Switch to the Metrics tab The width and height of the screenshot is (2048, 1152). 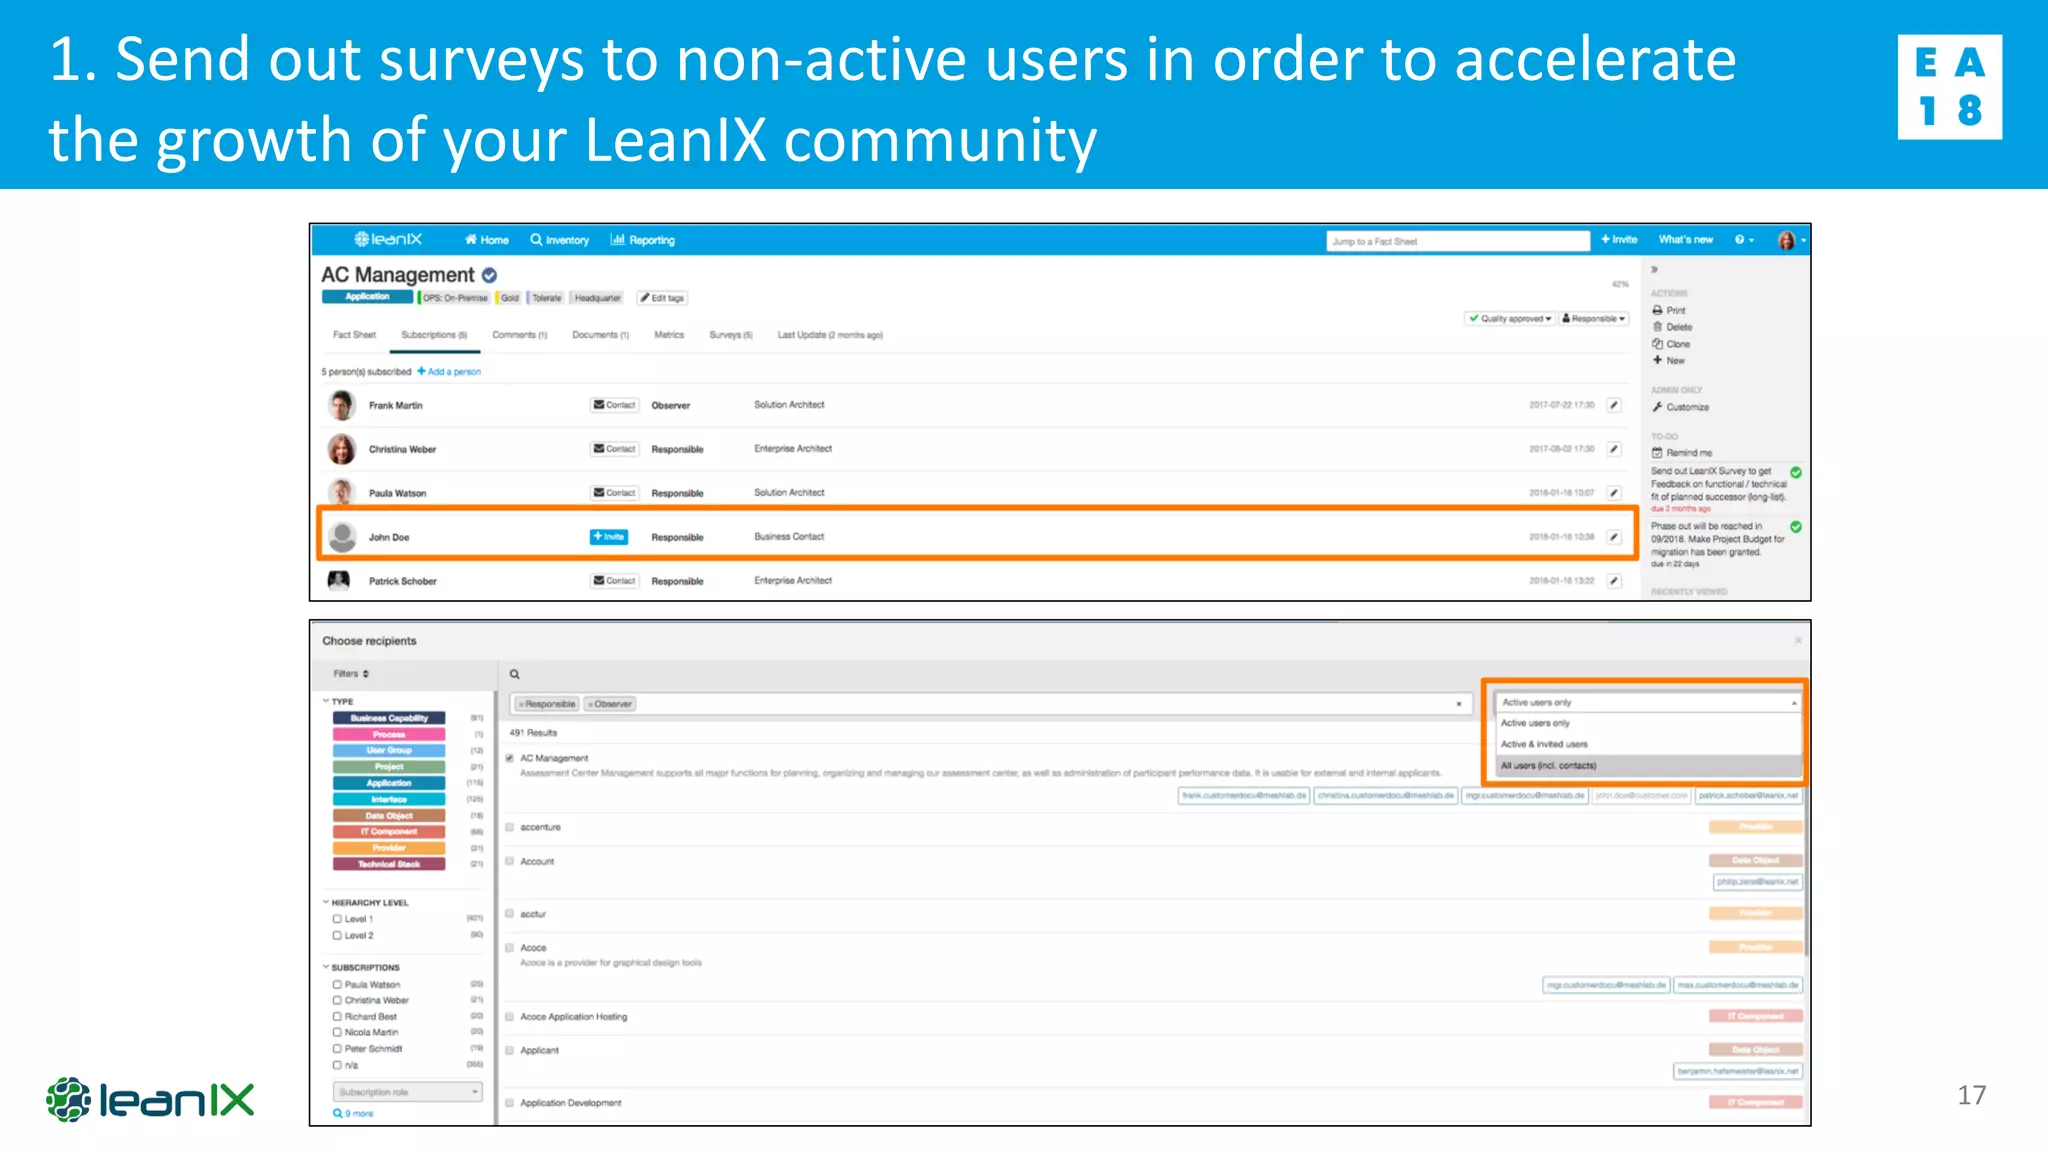click(x=669, y=335)
